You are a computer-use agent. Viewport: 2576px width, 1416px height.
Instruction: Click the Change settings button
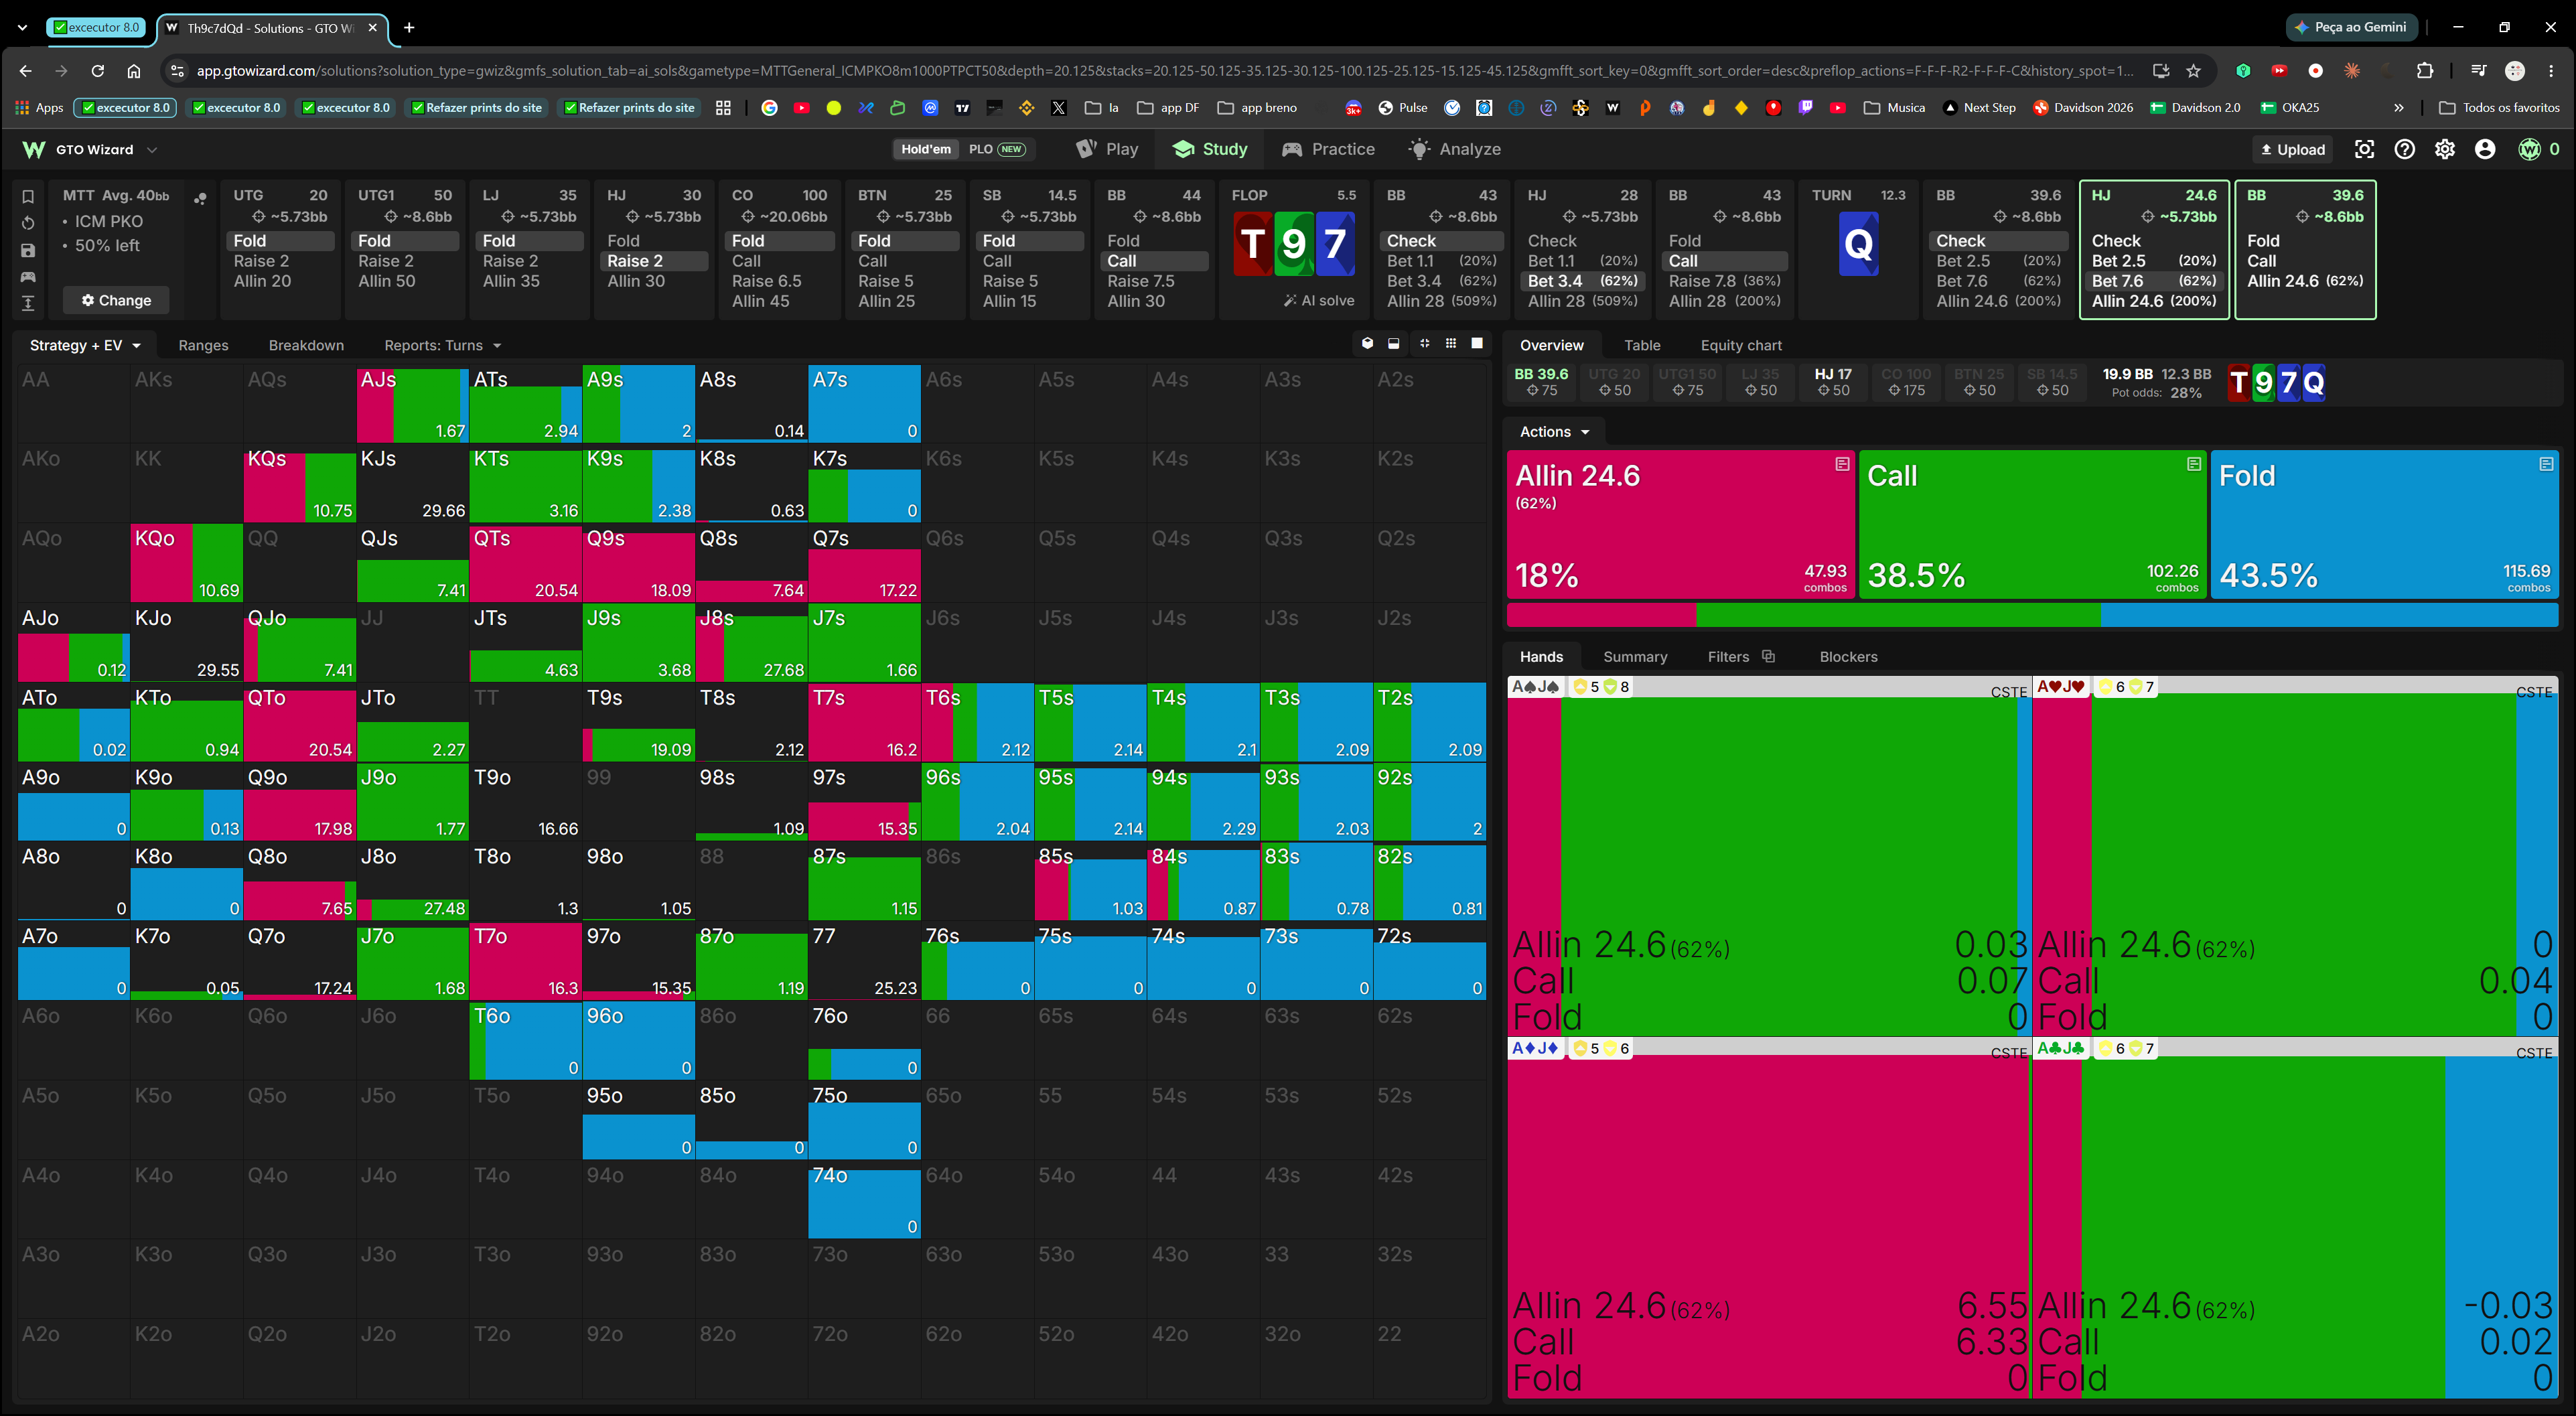(116, 300)
